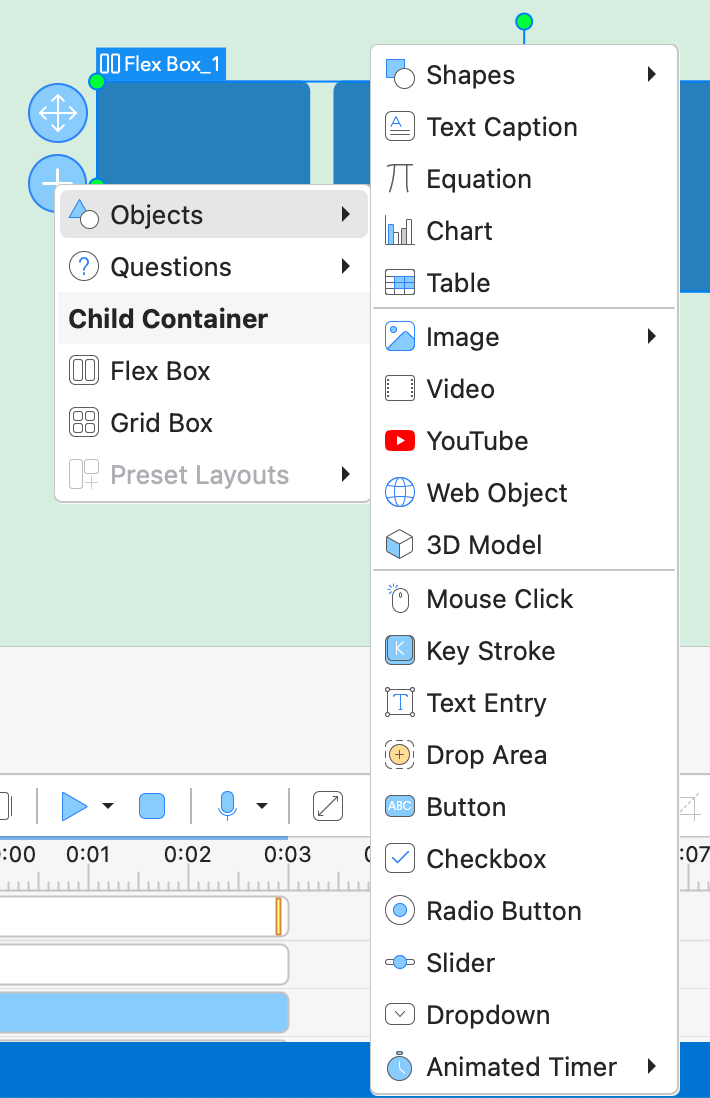Add a Slider object from the submenu
This screenshot has height=1098, width=710.
(460, 963)
